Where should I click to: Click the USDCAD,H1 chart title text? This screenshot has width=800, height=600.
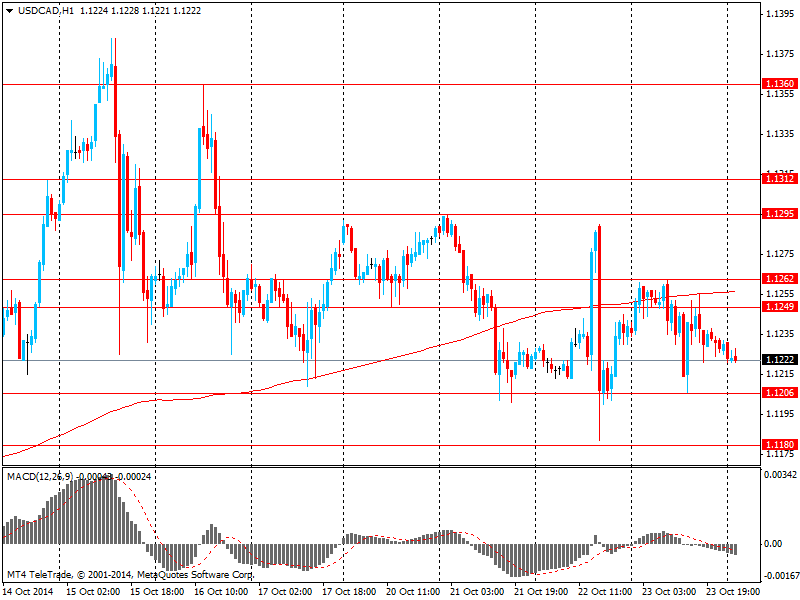(x=46, y=11)
